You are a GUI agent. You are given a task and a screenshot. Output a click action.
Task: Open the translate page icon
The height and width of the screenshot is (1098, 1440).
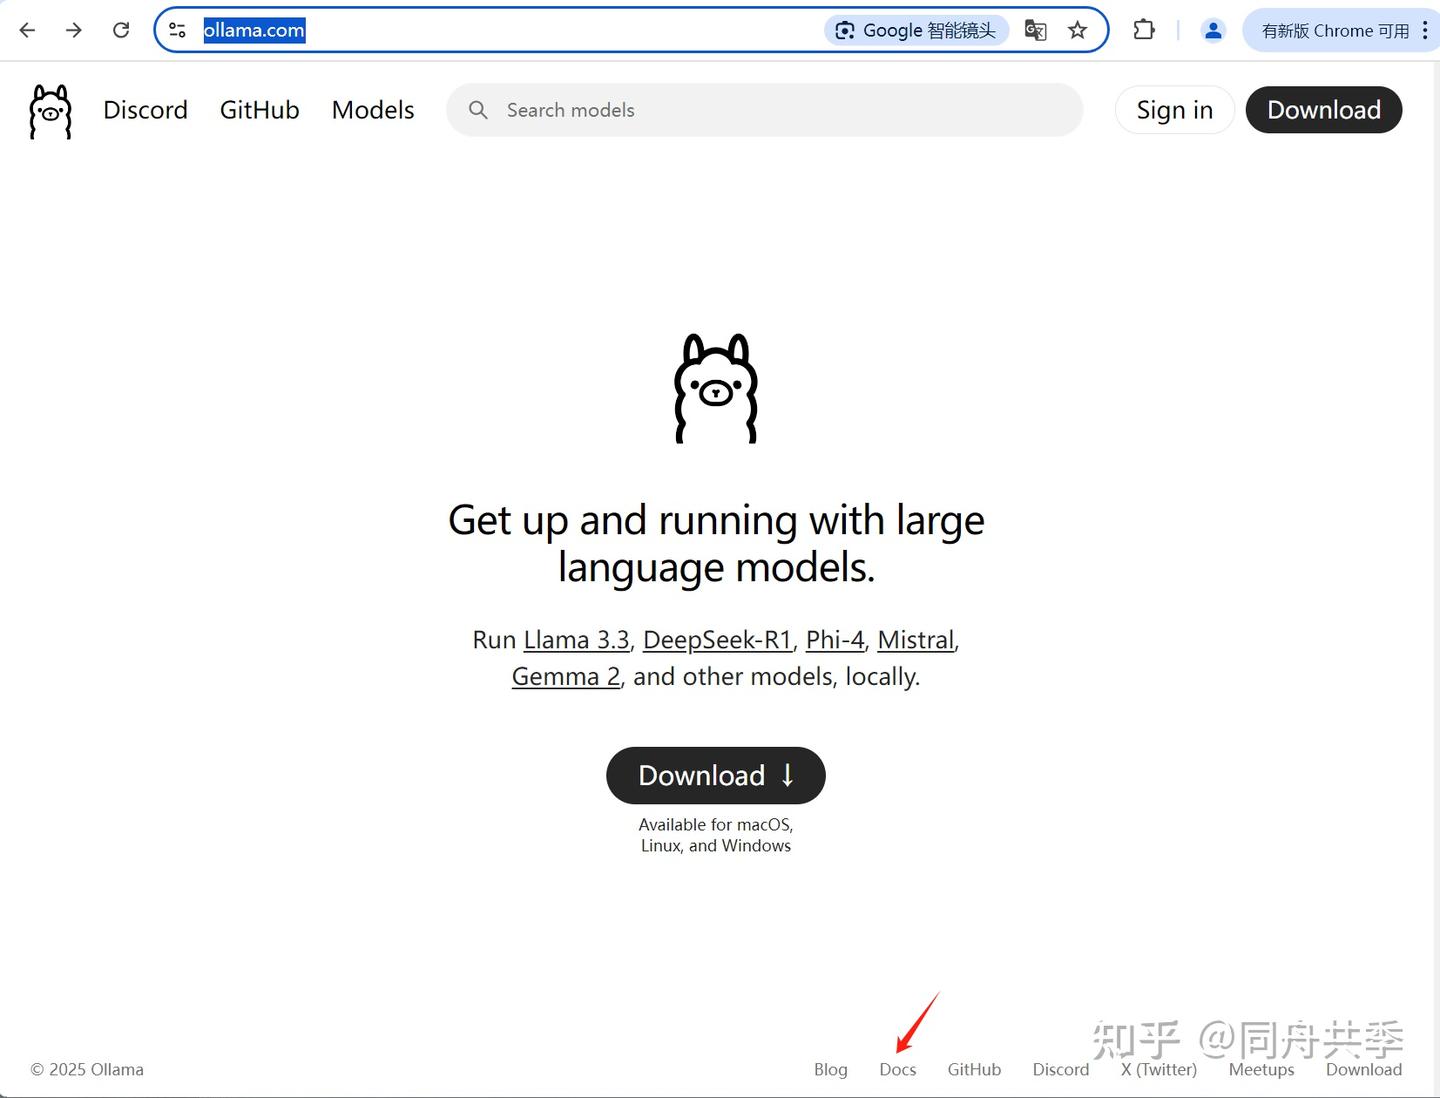pyautogui.click(x=1036, y=30)
